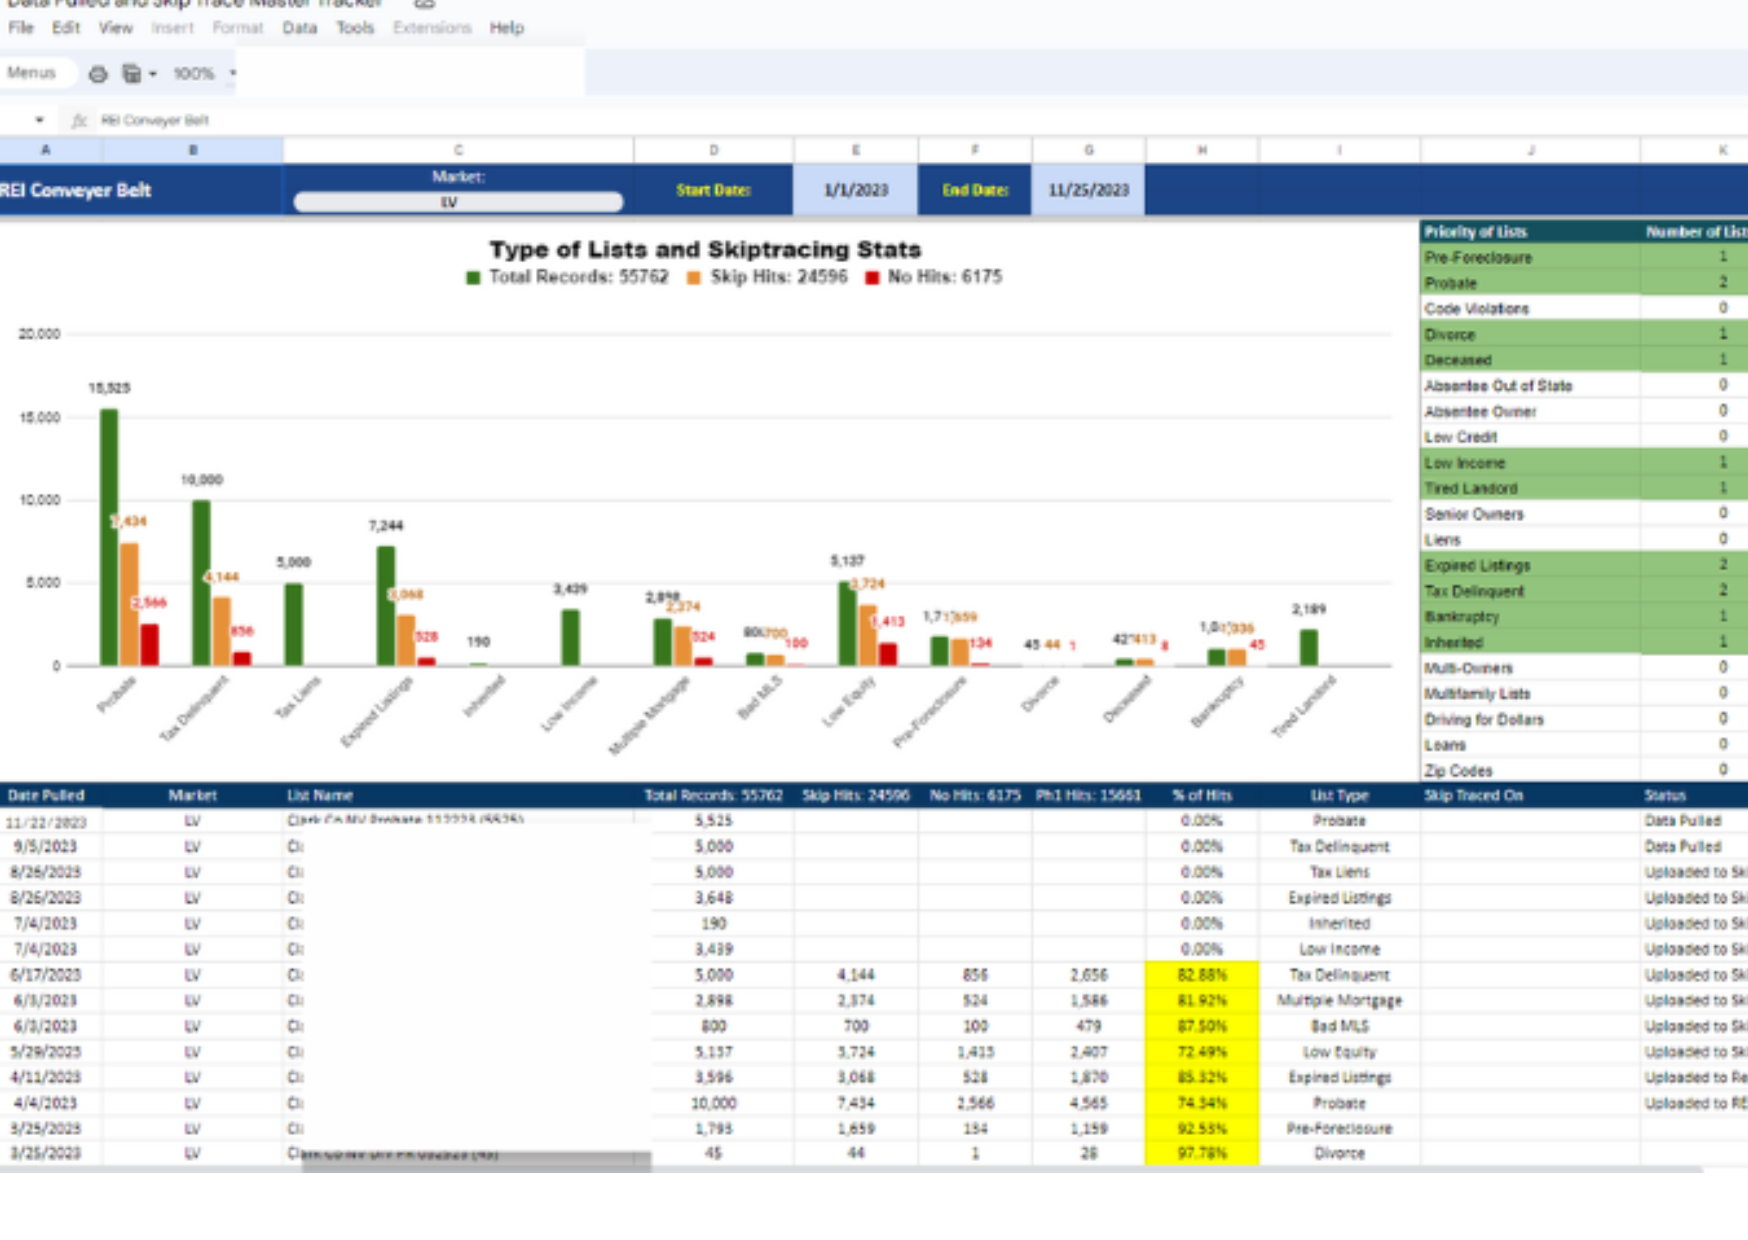Select column J header
Image resolution: width=1748 pixels, height=1240 pixels.
pyautogui.click(x=1530, y=150)
